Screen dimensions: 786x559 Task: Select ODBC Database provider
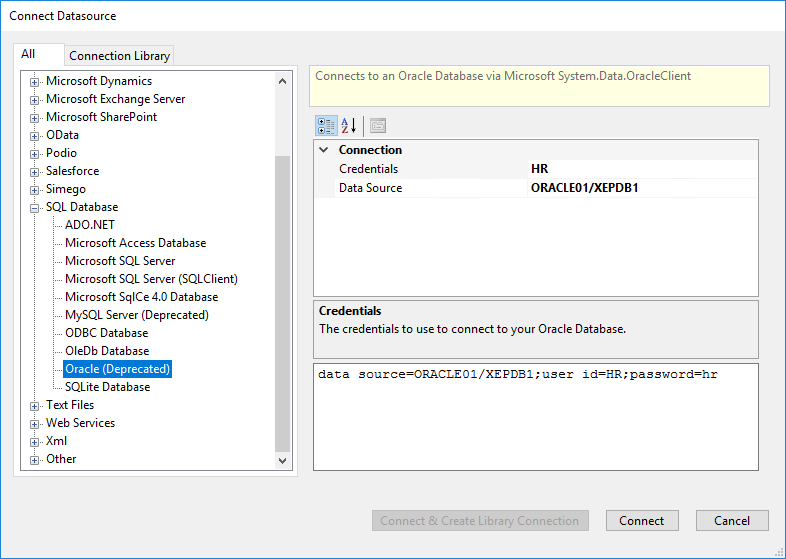(x=106, y=333)
